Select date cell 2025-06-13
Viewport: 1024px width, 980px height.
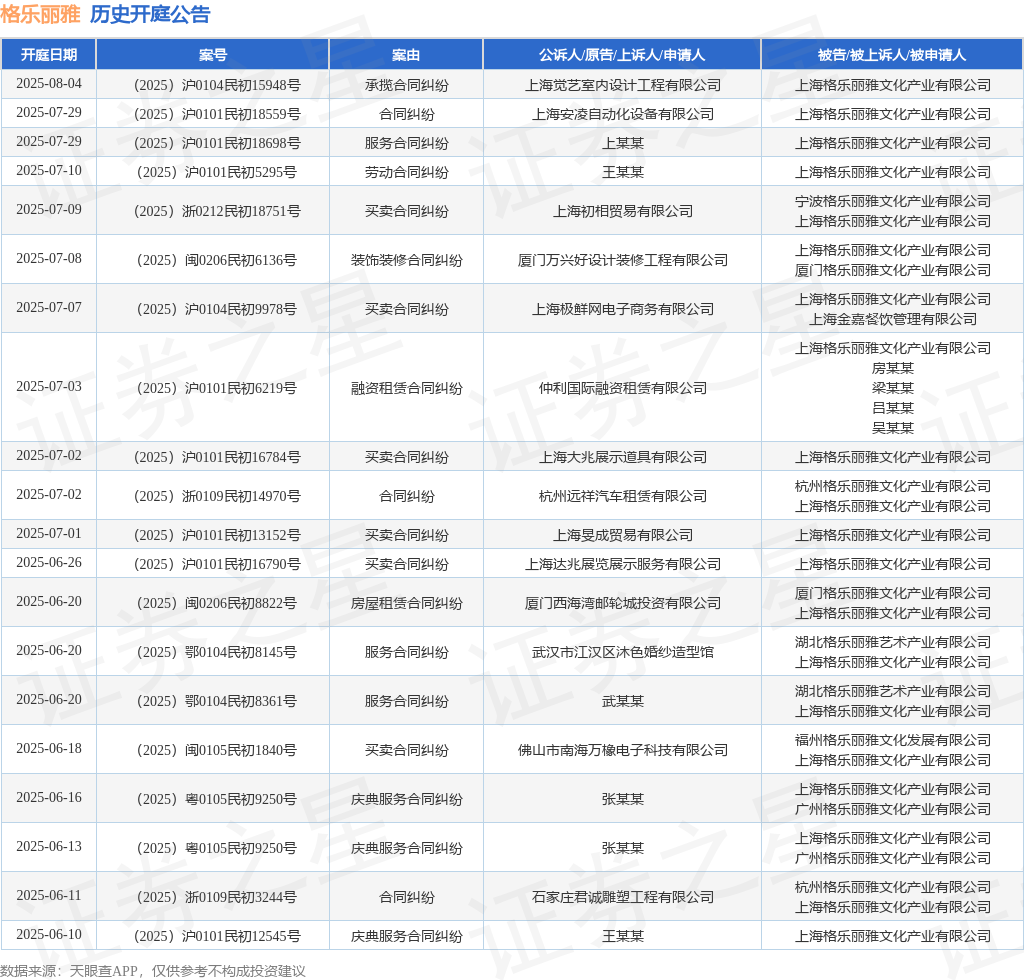tap(49, 846)
